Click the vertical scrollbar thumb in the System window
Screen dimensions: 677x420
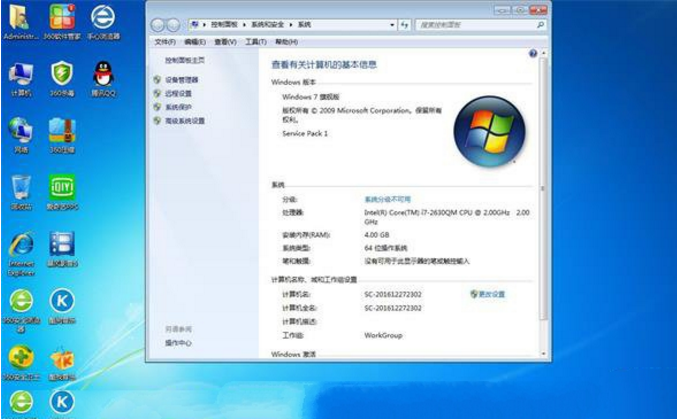(x=544, y=189)
